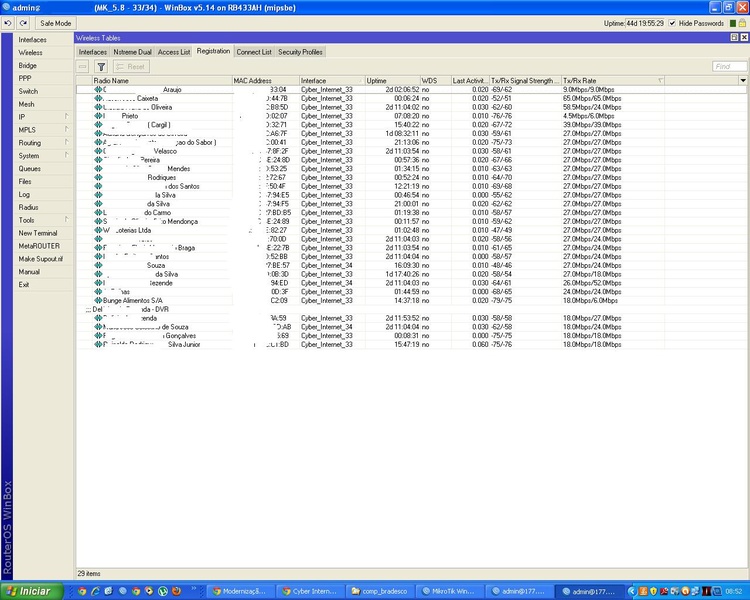Click the Reset button in Registration toolbar
Screen dimensions: 750x600
coord(131,67)
